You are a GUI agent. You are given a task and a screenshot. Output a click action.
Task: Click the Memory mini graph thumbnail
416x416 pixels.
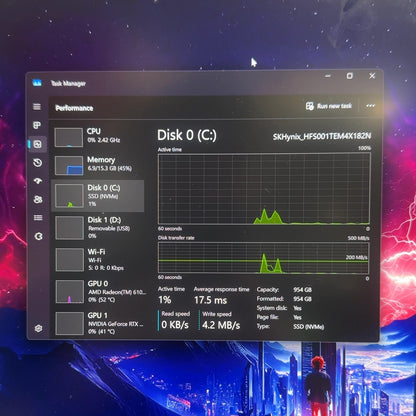69,165
